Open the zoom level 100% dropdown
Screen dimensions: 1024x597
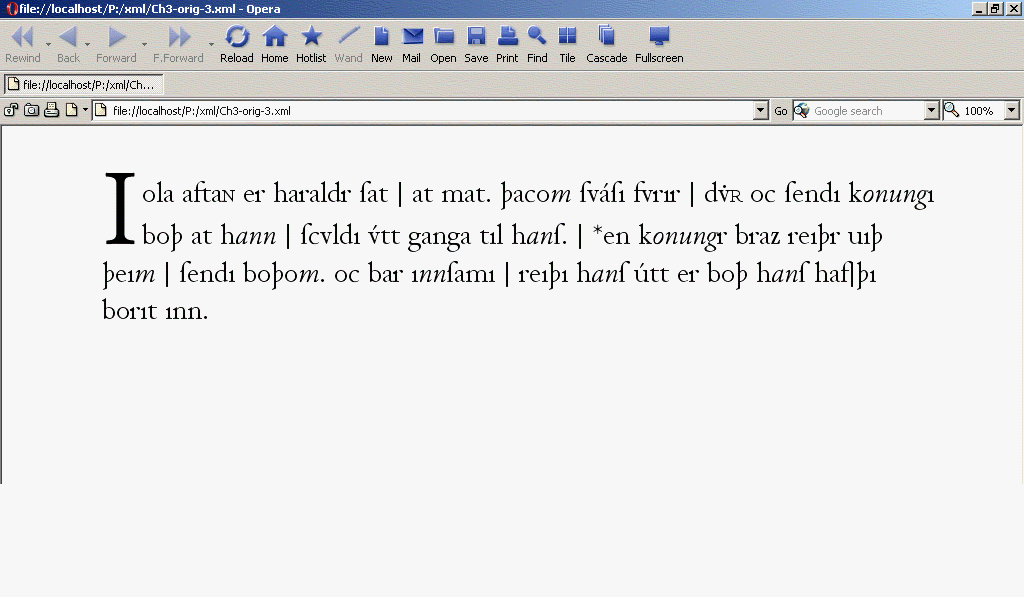(x=1011, y=111)
